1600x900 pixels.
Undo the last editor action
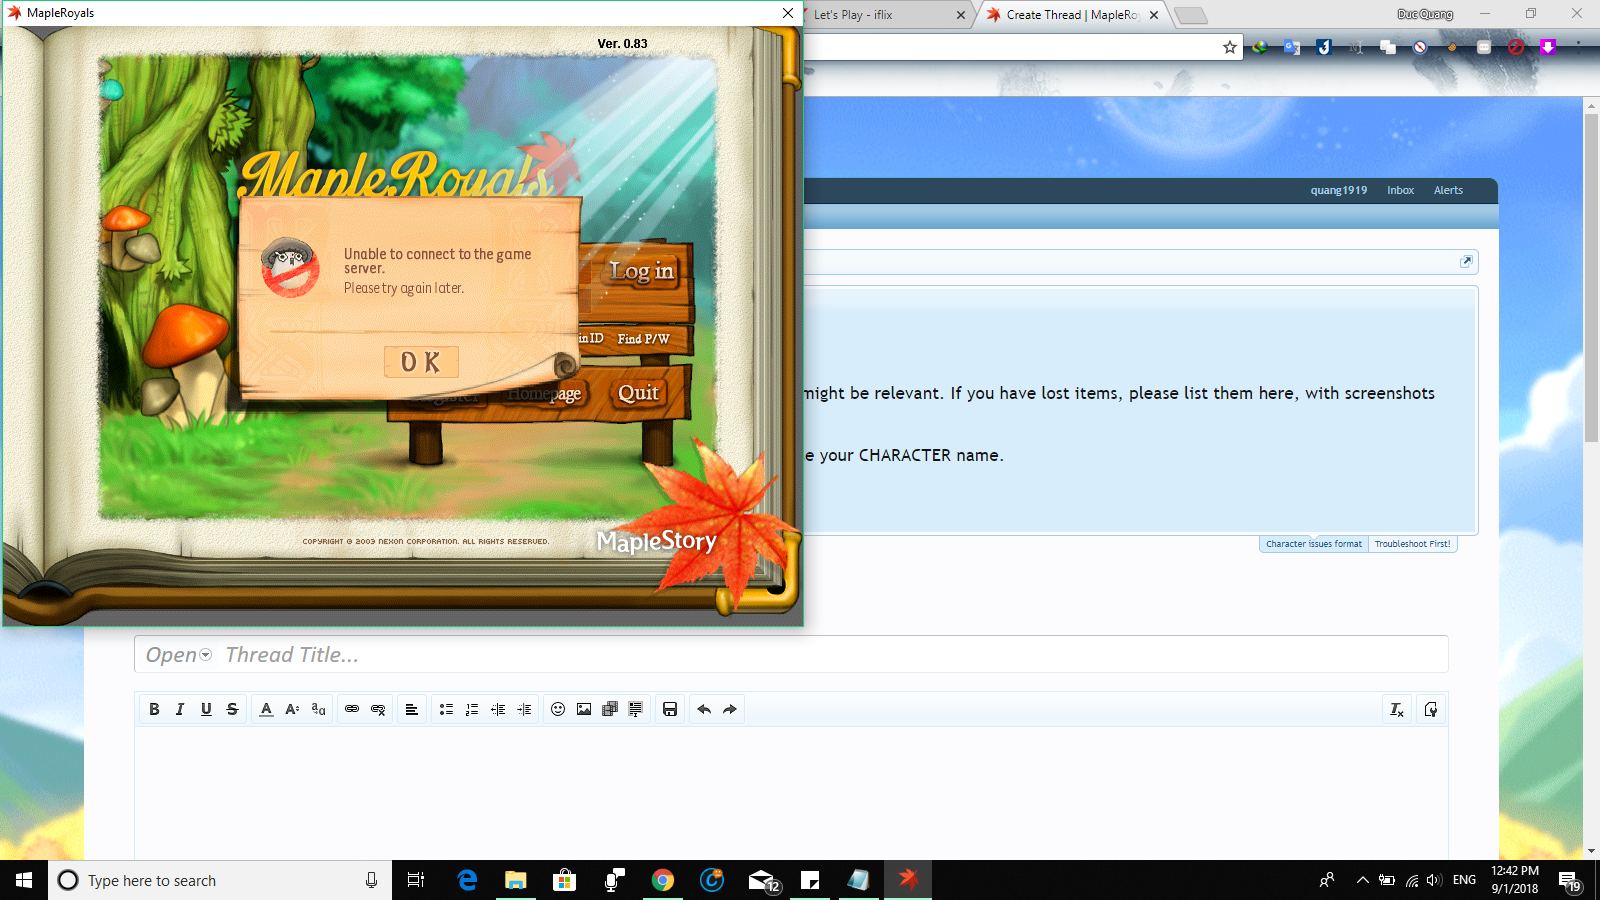pyautogui.click(x=704, y=709)
